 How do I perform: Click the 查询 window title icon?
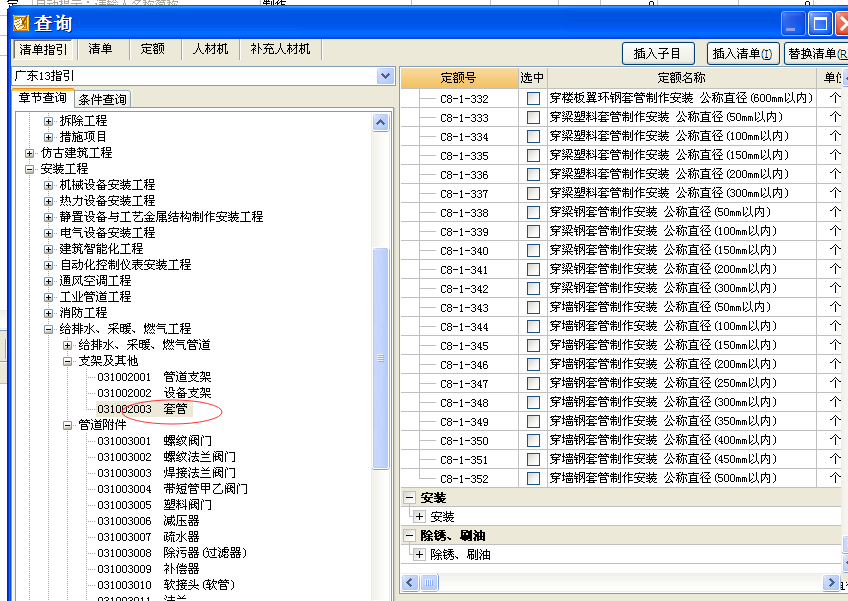pyautogui.click(x=21, y=23)
